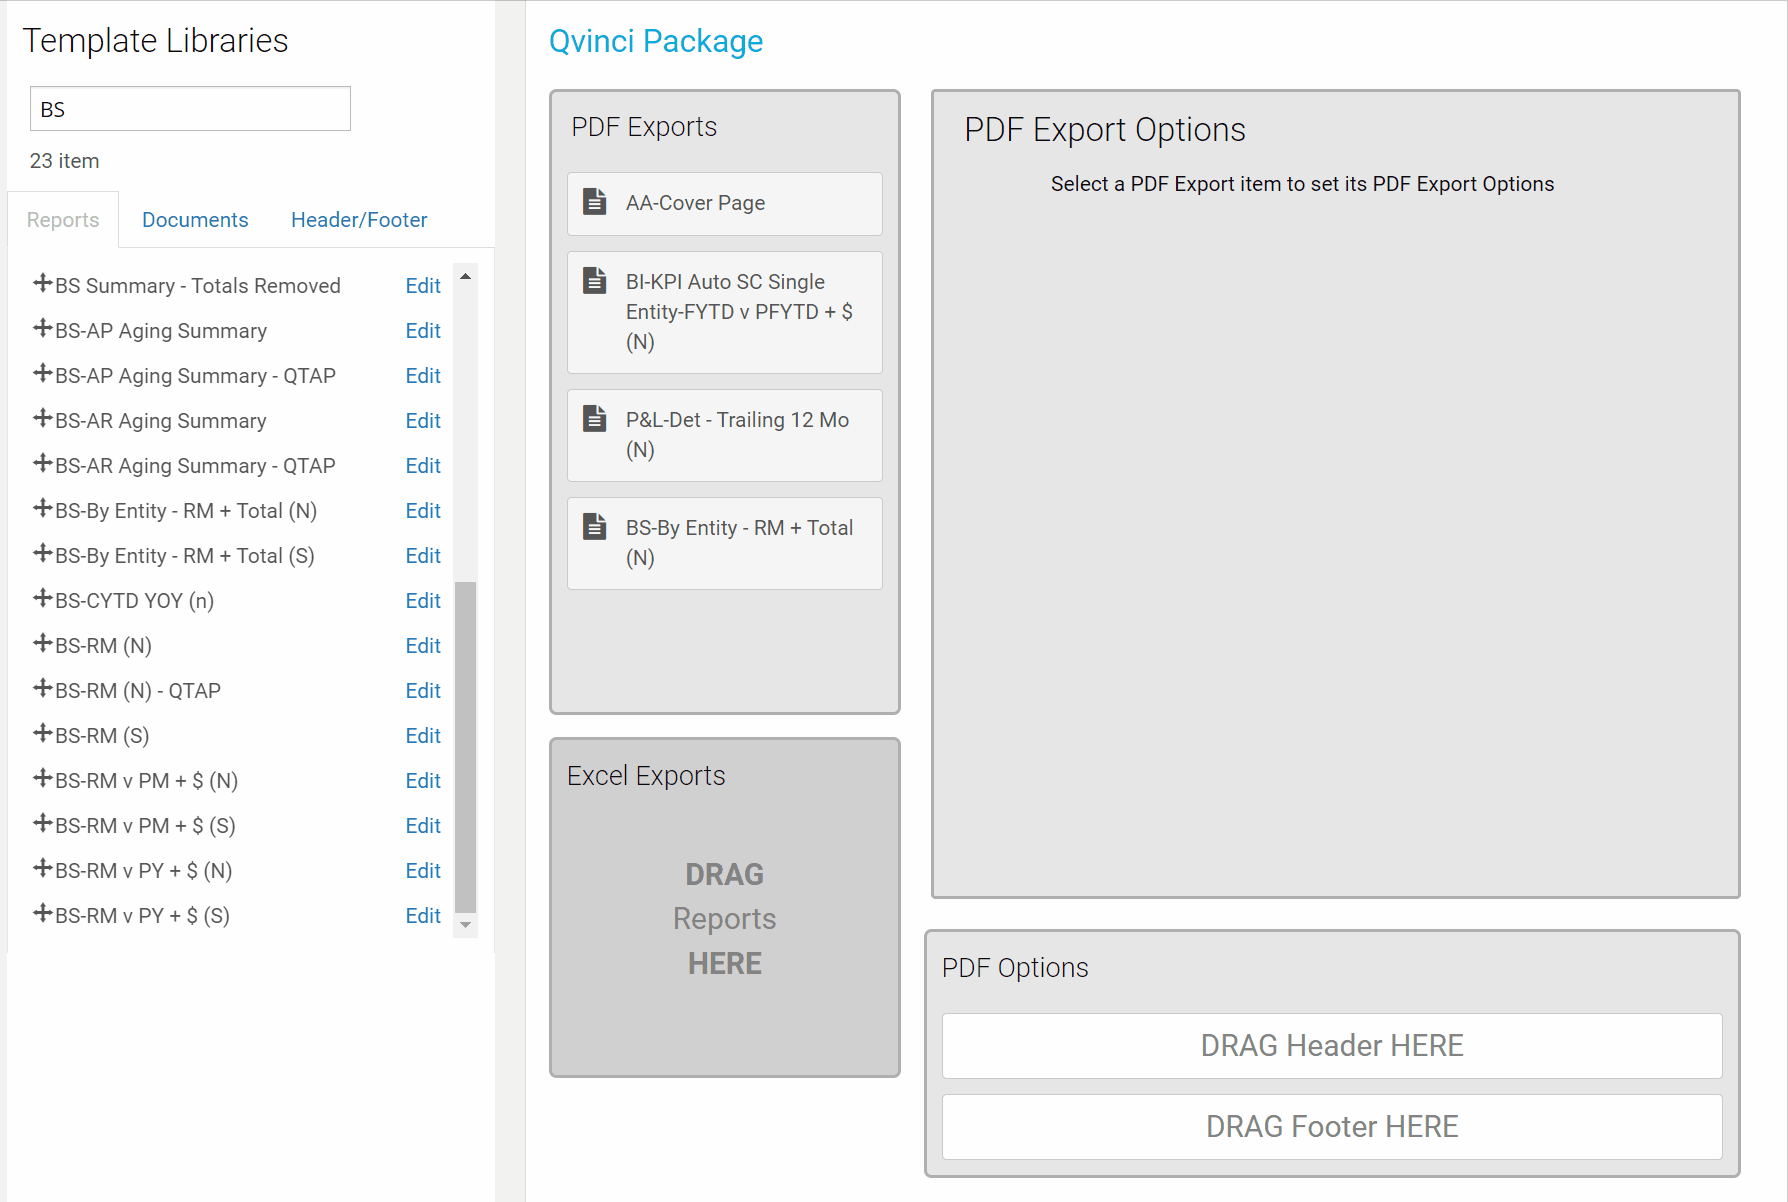Edit the BS-AP Aging Summary report

(x=423, y=331)
